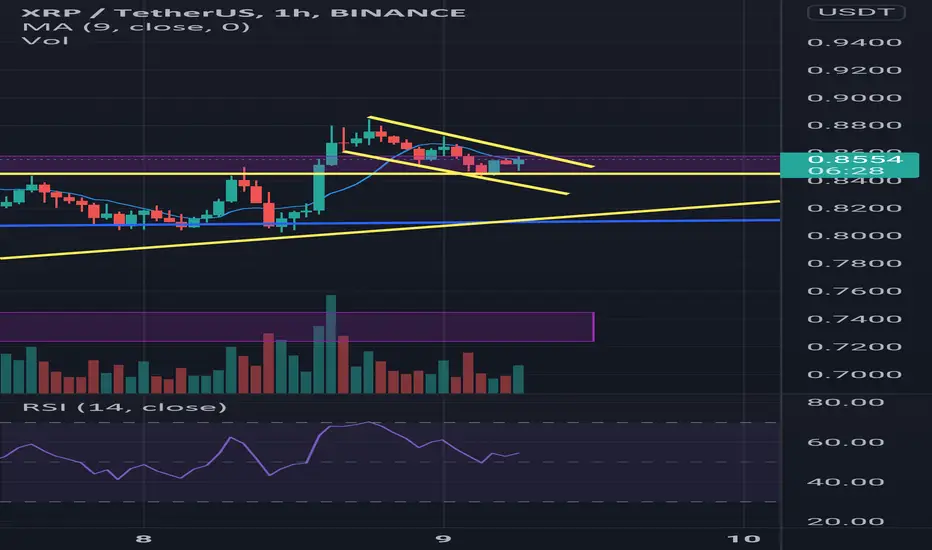Click the 0.9200 price scale value
932x550 pixels.
pyautogui.click(x=854, y=70)
